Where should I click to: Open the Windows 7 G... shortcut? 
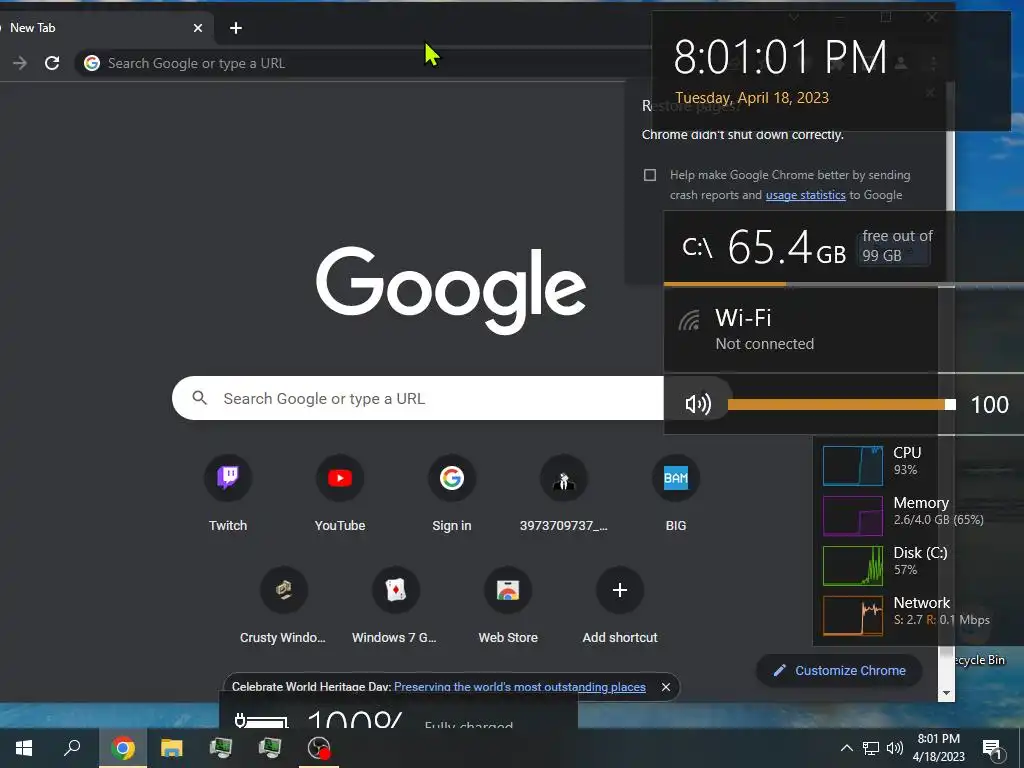(x=396, y=590)
